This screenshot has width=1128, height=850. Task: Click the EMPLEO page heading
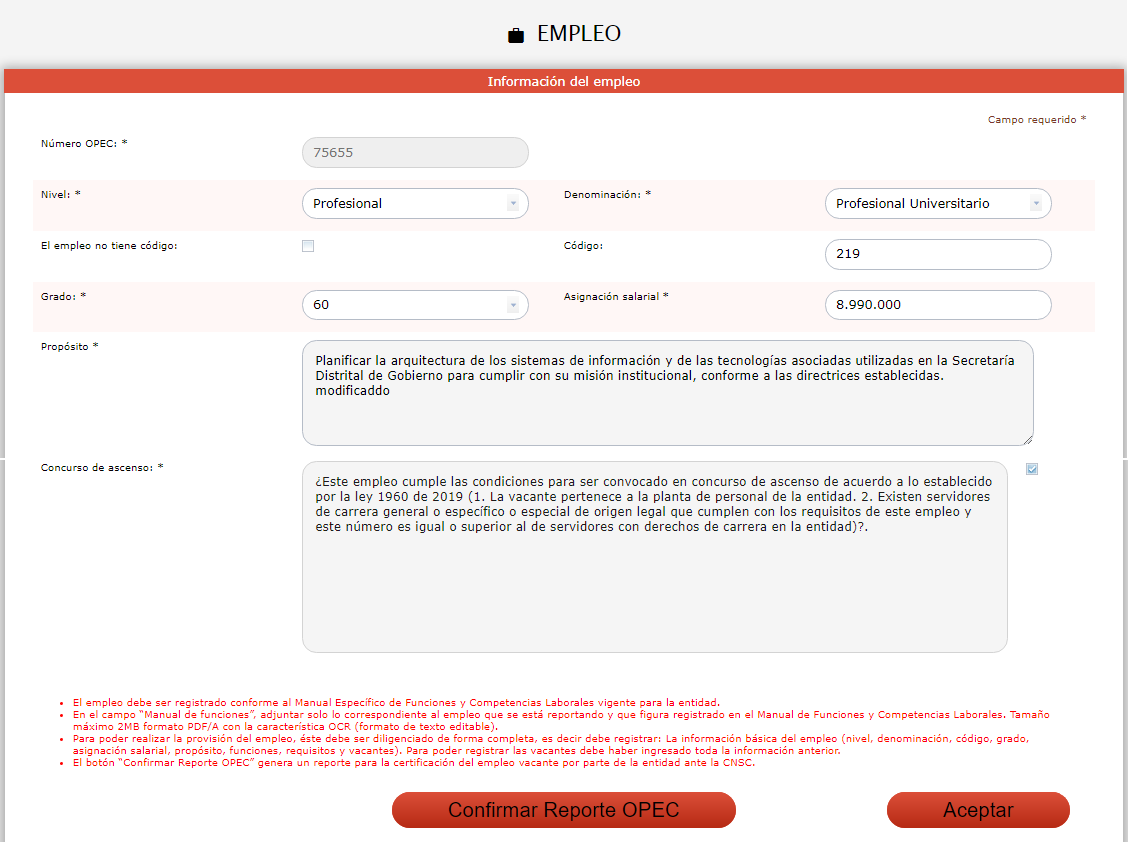[578, 34]
